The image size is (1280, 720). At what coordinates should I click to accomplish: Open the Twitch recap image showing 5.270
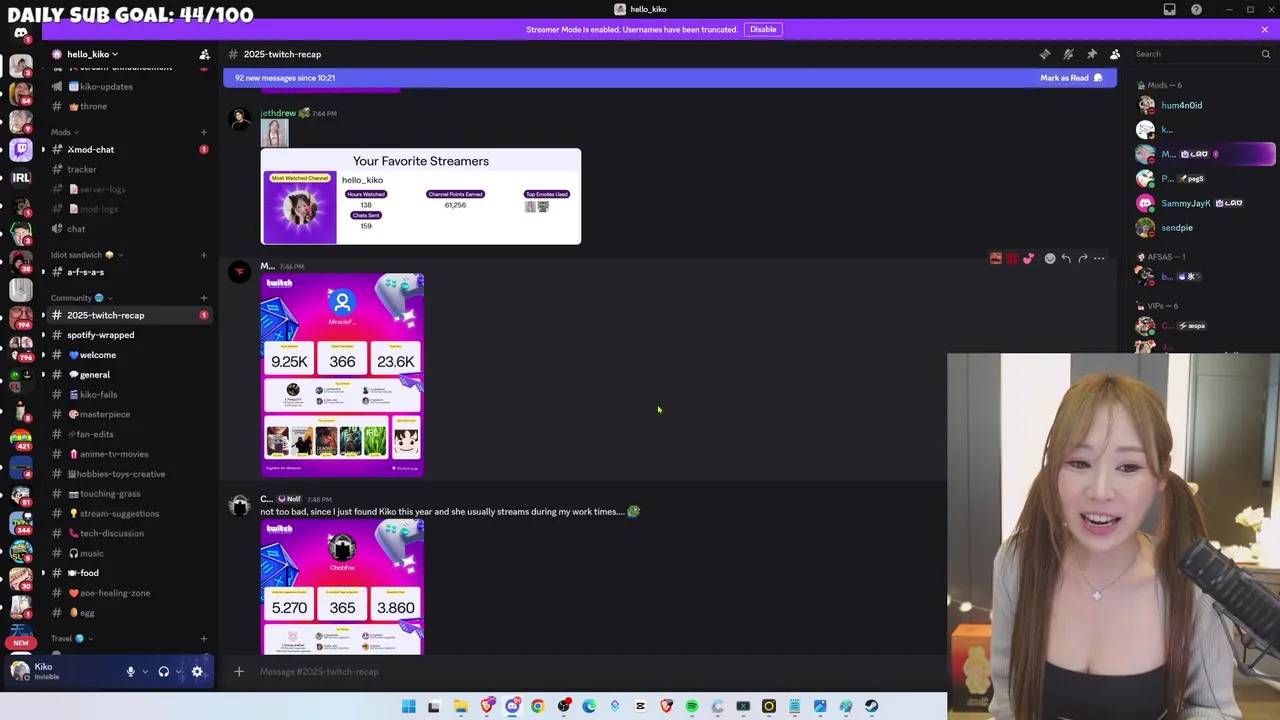click(342, 588)
